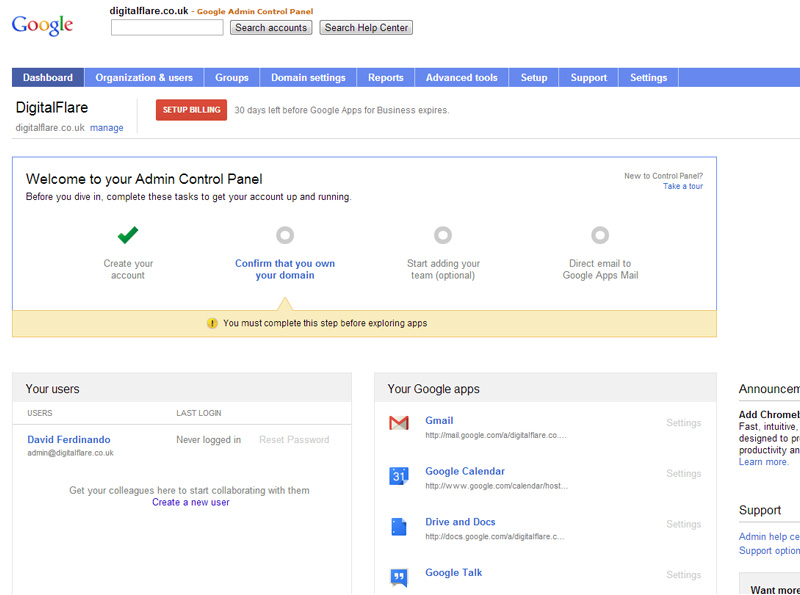This screenshot has height=595, width=800.
Task: Click the Drive and Docs file icon
Action: click(x=398, y=527)
